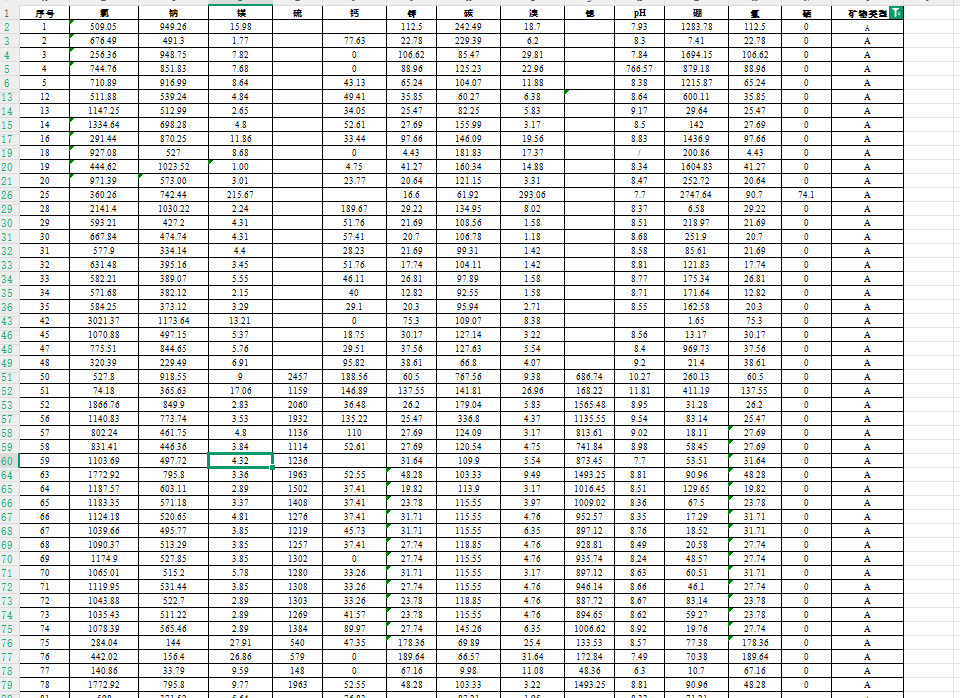Select row header 26
Screen dimensions: 960x698
[x=7, y=195]
